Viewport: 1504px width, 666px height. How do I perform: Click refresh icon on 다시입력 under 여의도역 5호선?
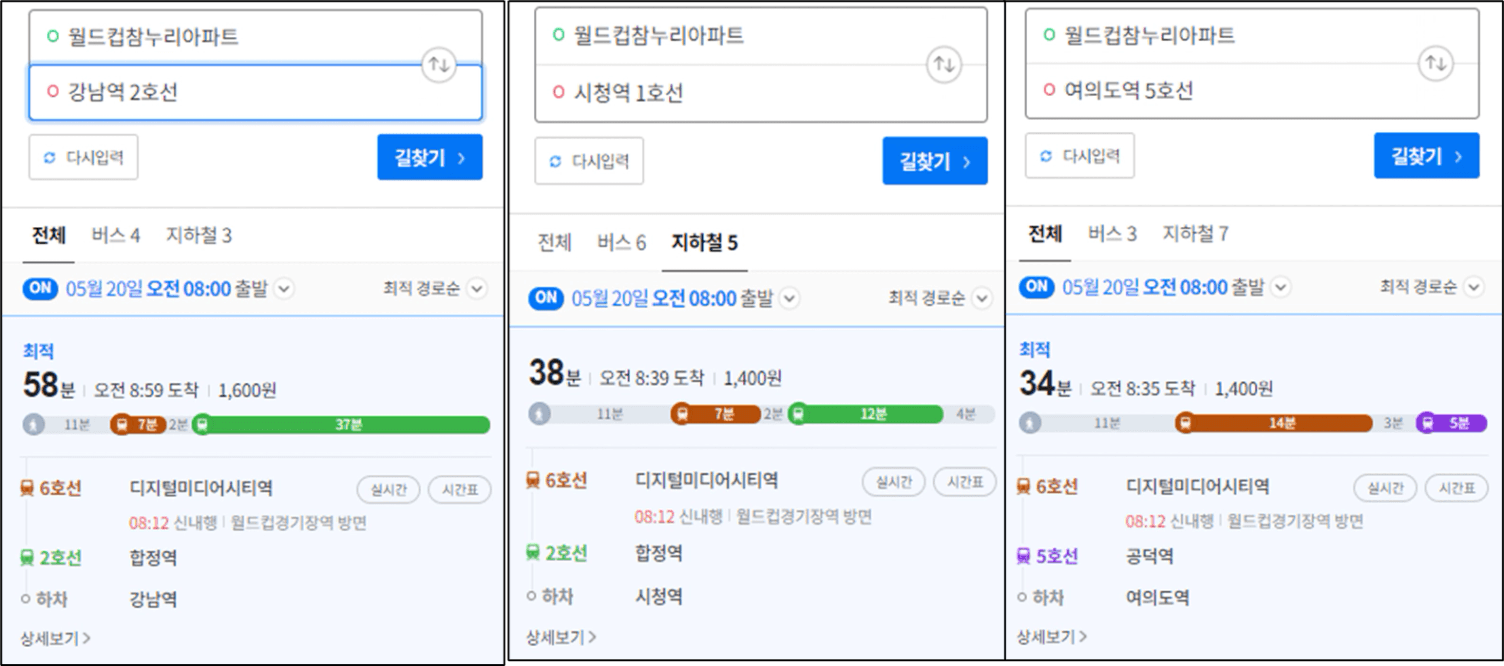(x=1047, y=156)
